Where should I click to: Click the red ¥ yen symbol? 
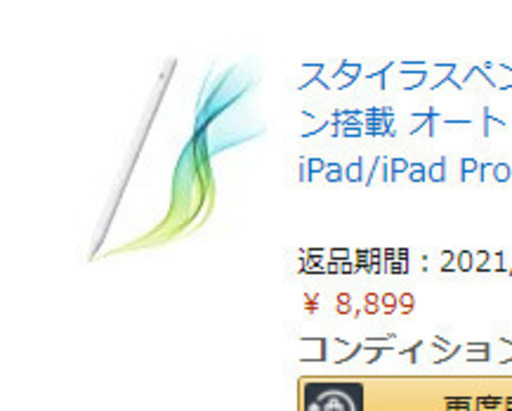pos(311,304)
